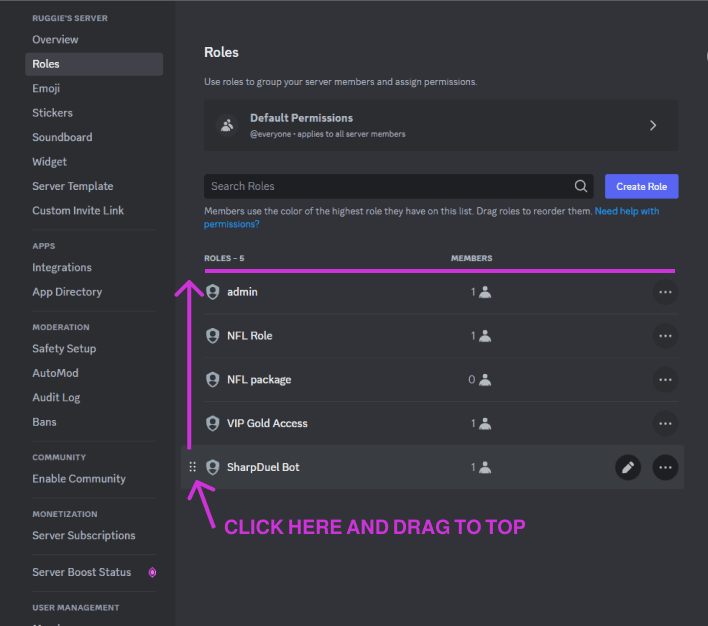708x626 pixels.
Task: Click the ROLES – 5 column header
Action: (x=224, y=258)
